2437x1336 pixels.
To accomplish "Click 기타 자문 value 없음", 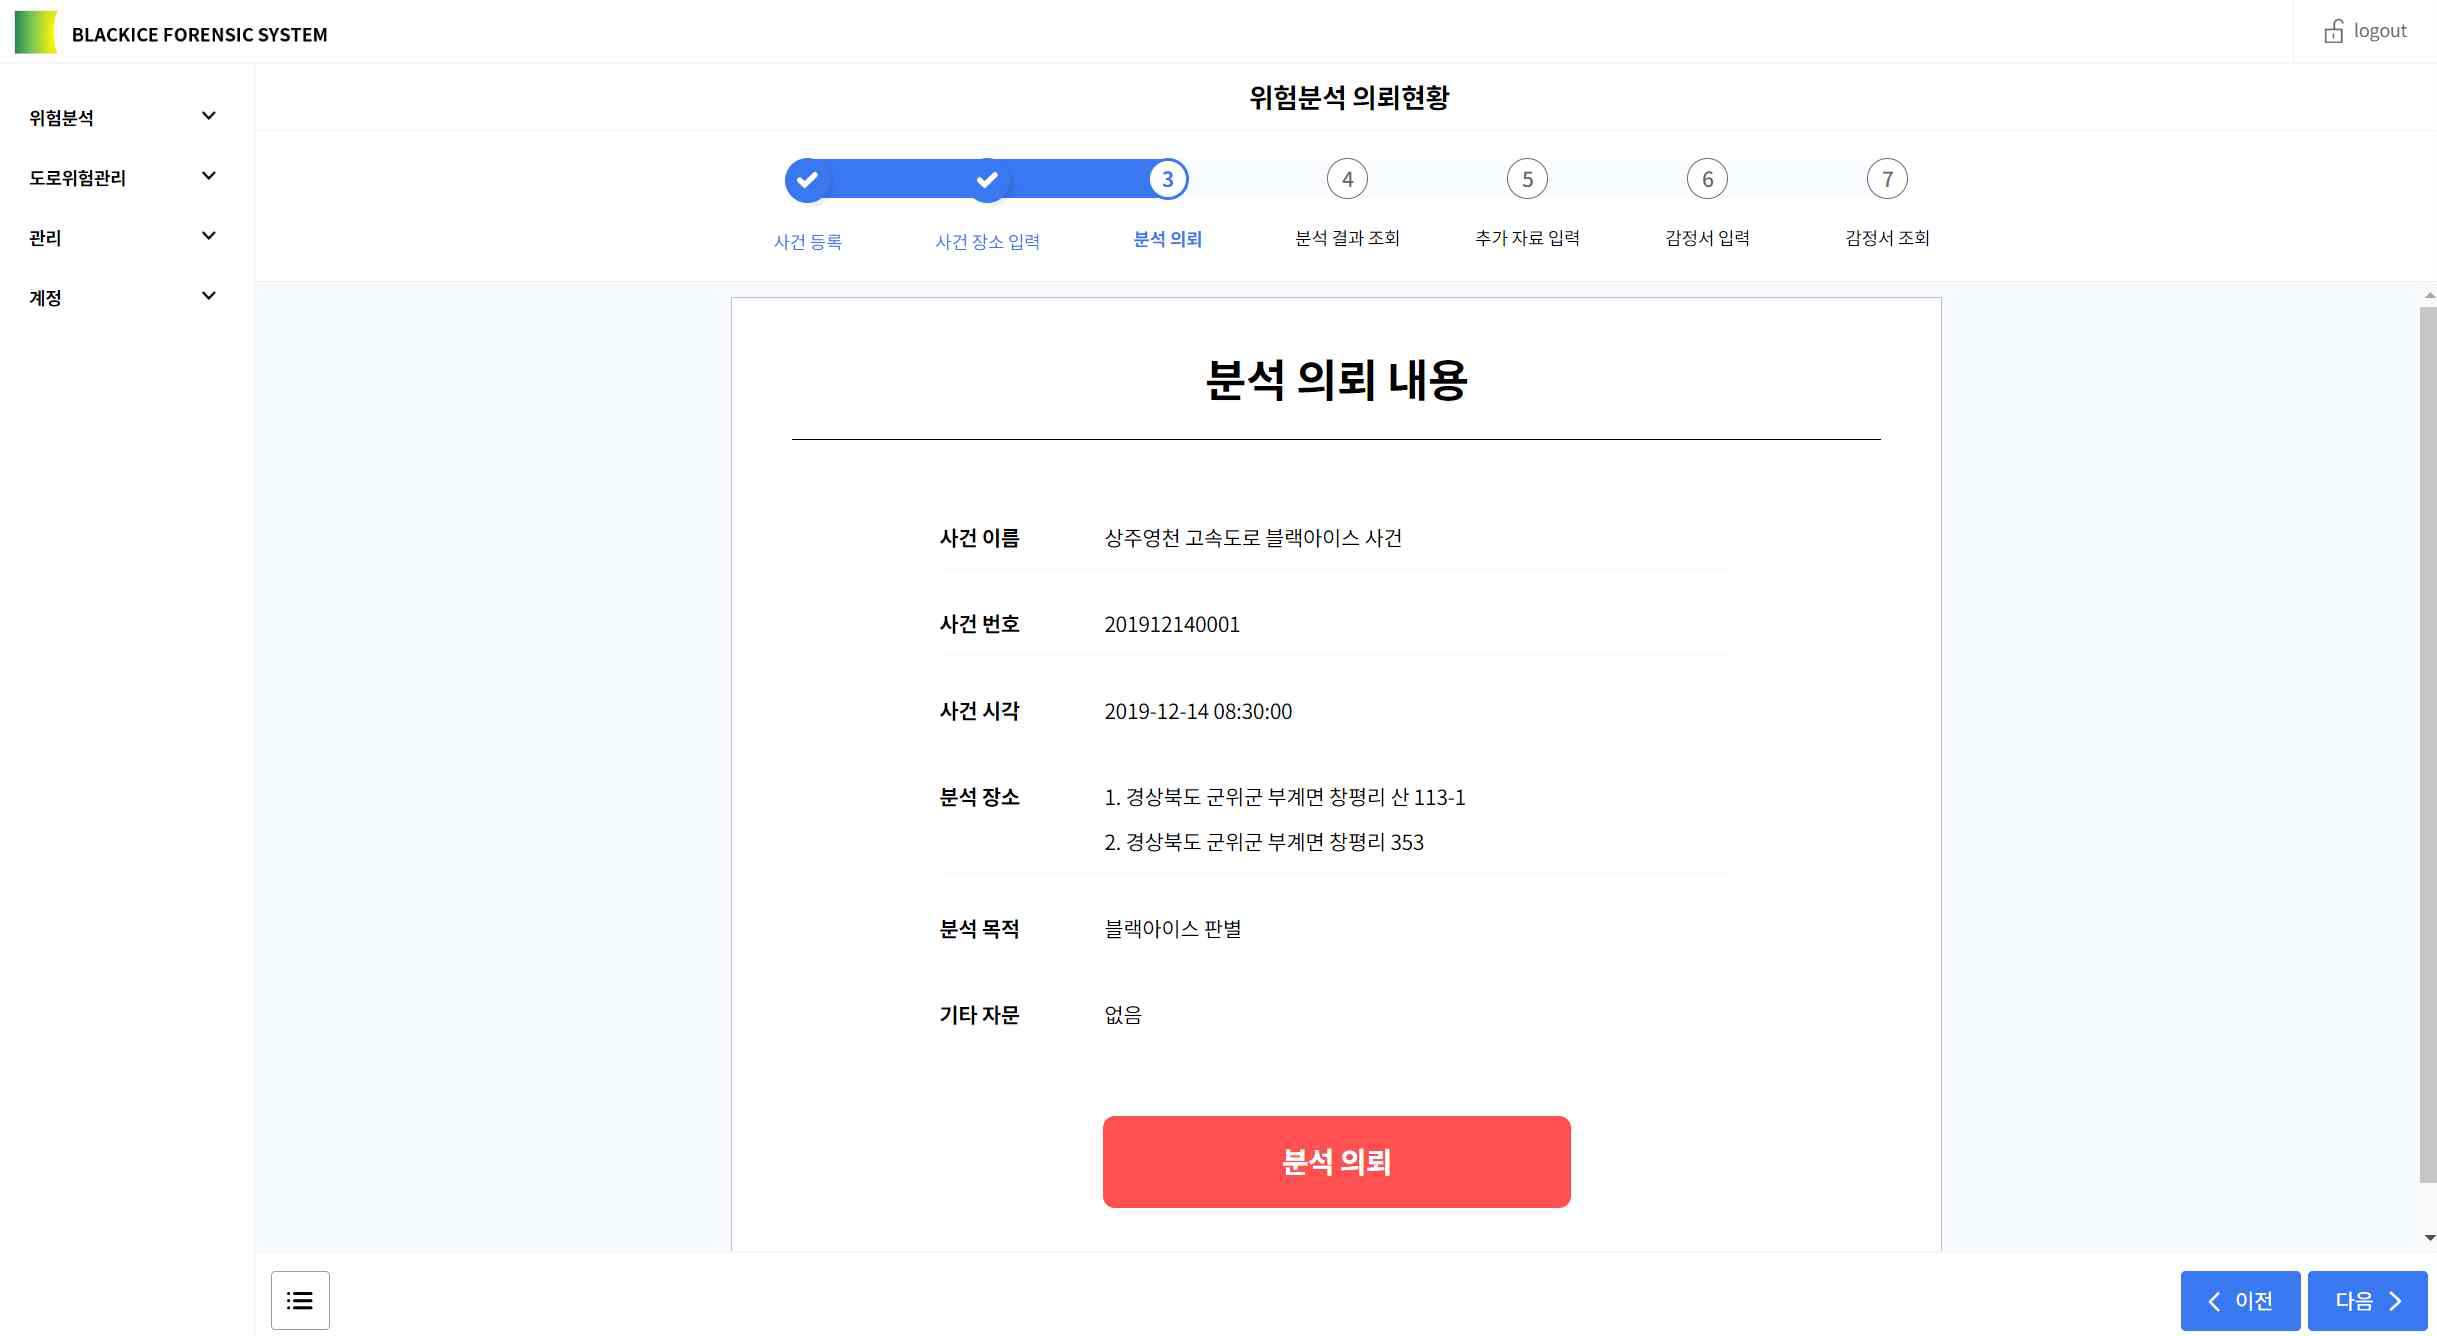I will [1123, 1015].
